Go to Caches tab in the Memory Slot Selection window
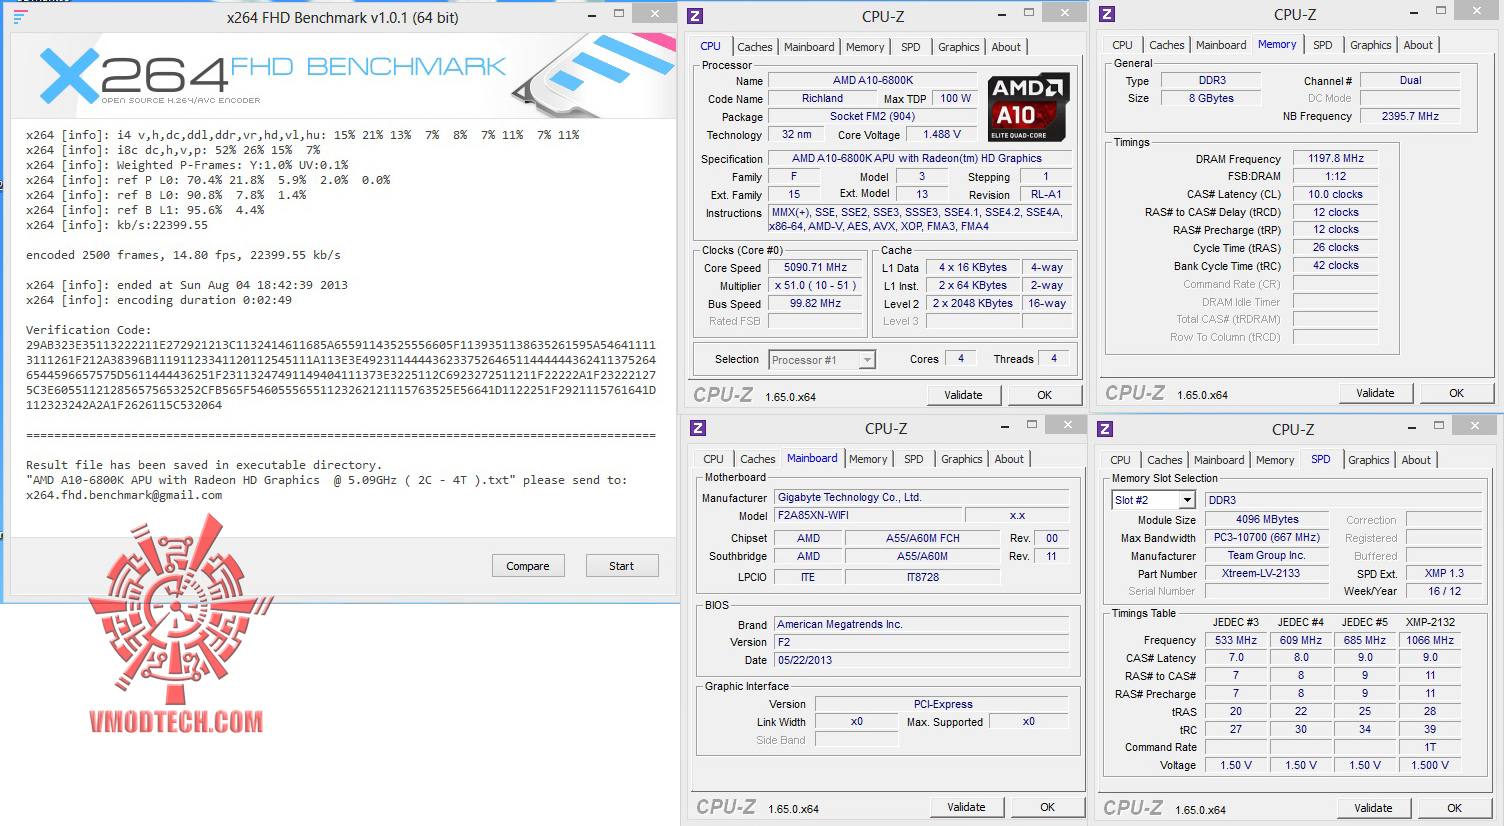Screen dimensions: 1504x826 point(1165,460)
